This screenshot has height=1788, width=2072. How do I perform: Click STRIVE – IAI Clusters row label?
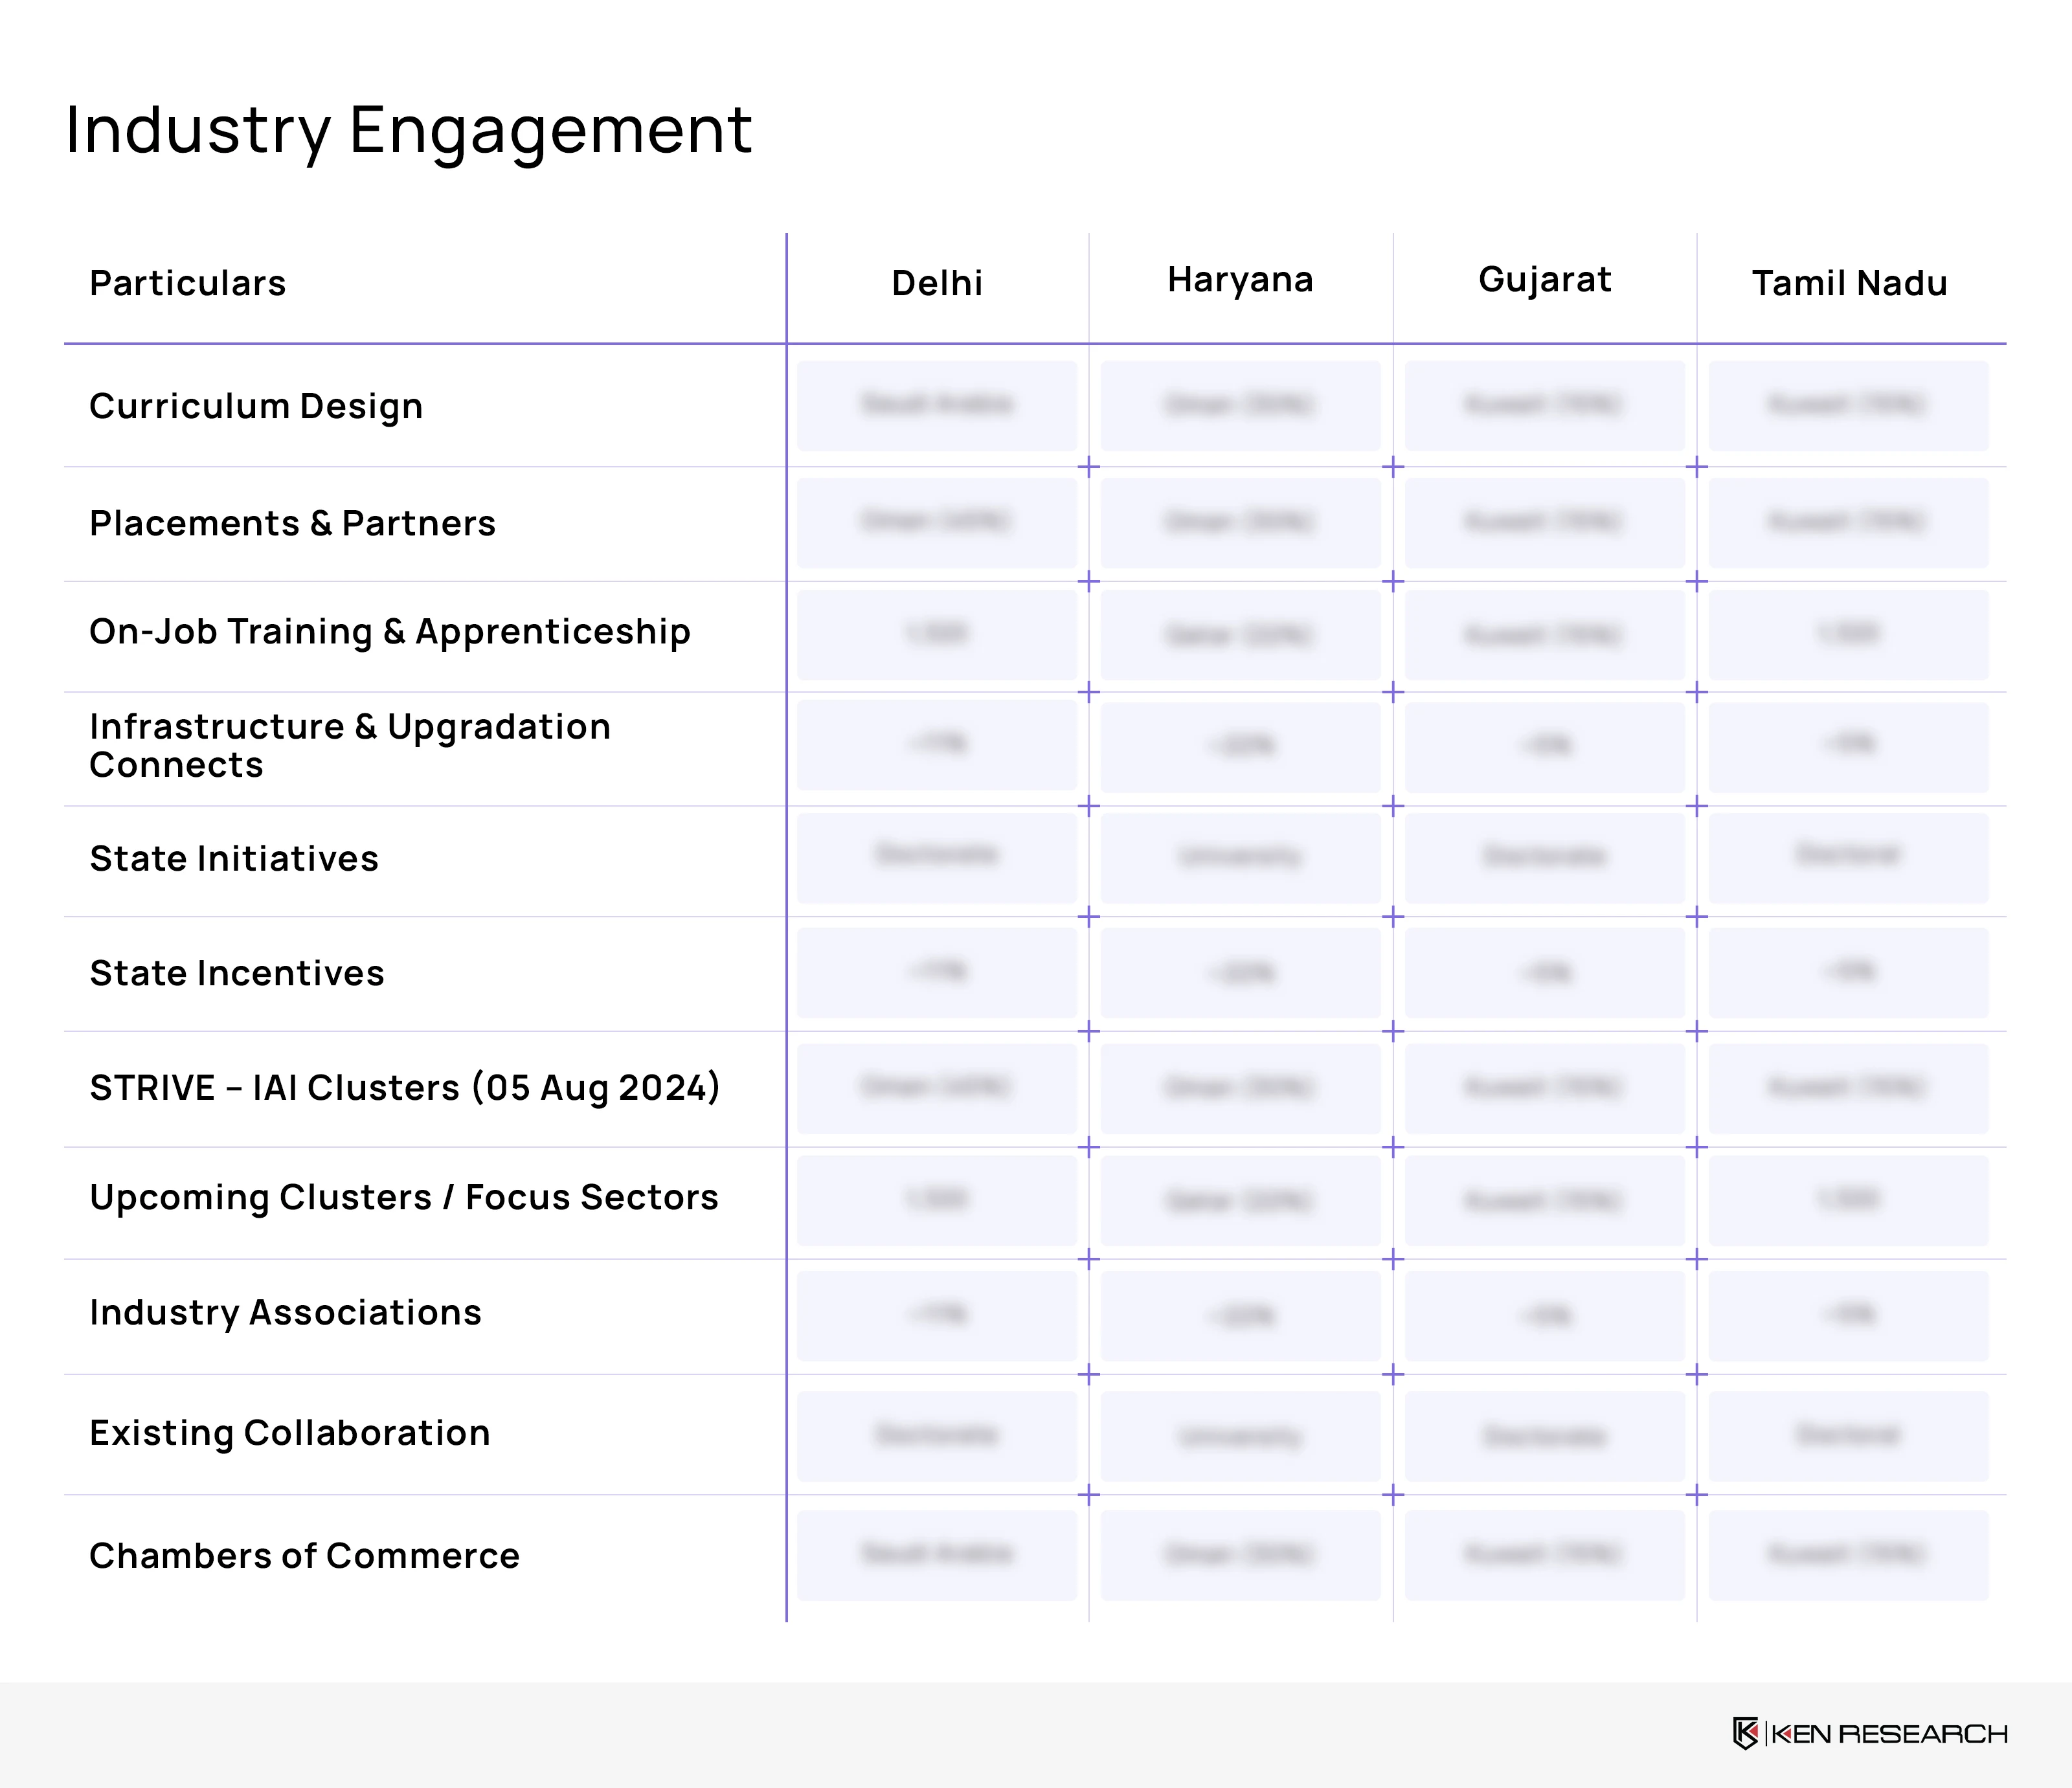tap(404, 1088)
